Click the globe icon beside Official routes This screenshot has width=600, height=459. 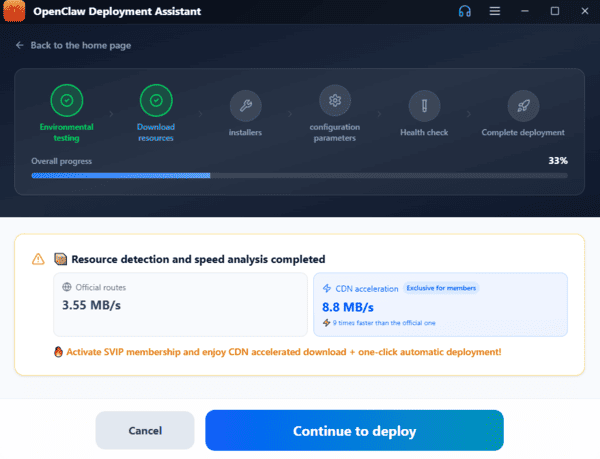click(67, 288)
